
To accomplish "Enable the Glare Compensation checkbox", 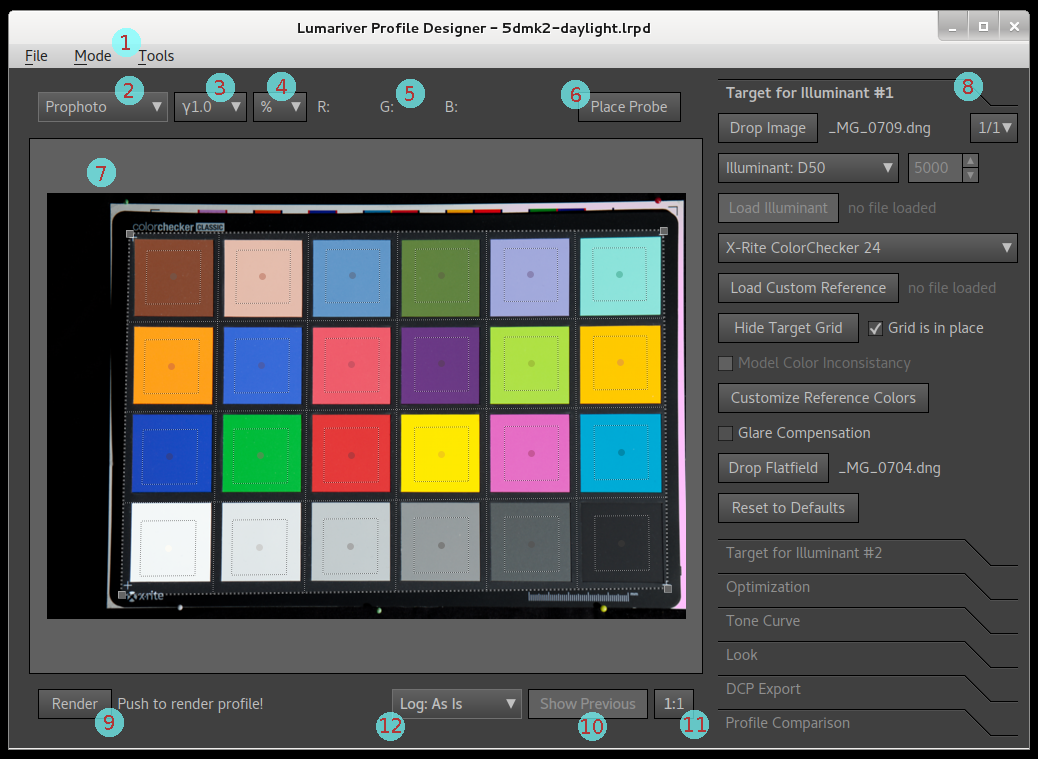I will [726, 433].
